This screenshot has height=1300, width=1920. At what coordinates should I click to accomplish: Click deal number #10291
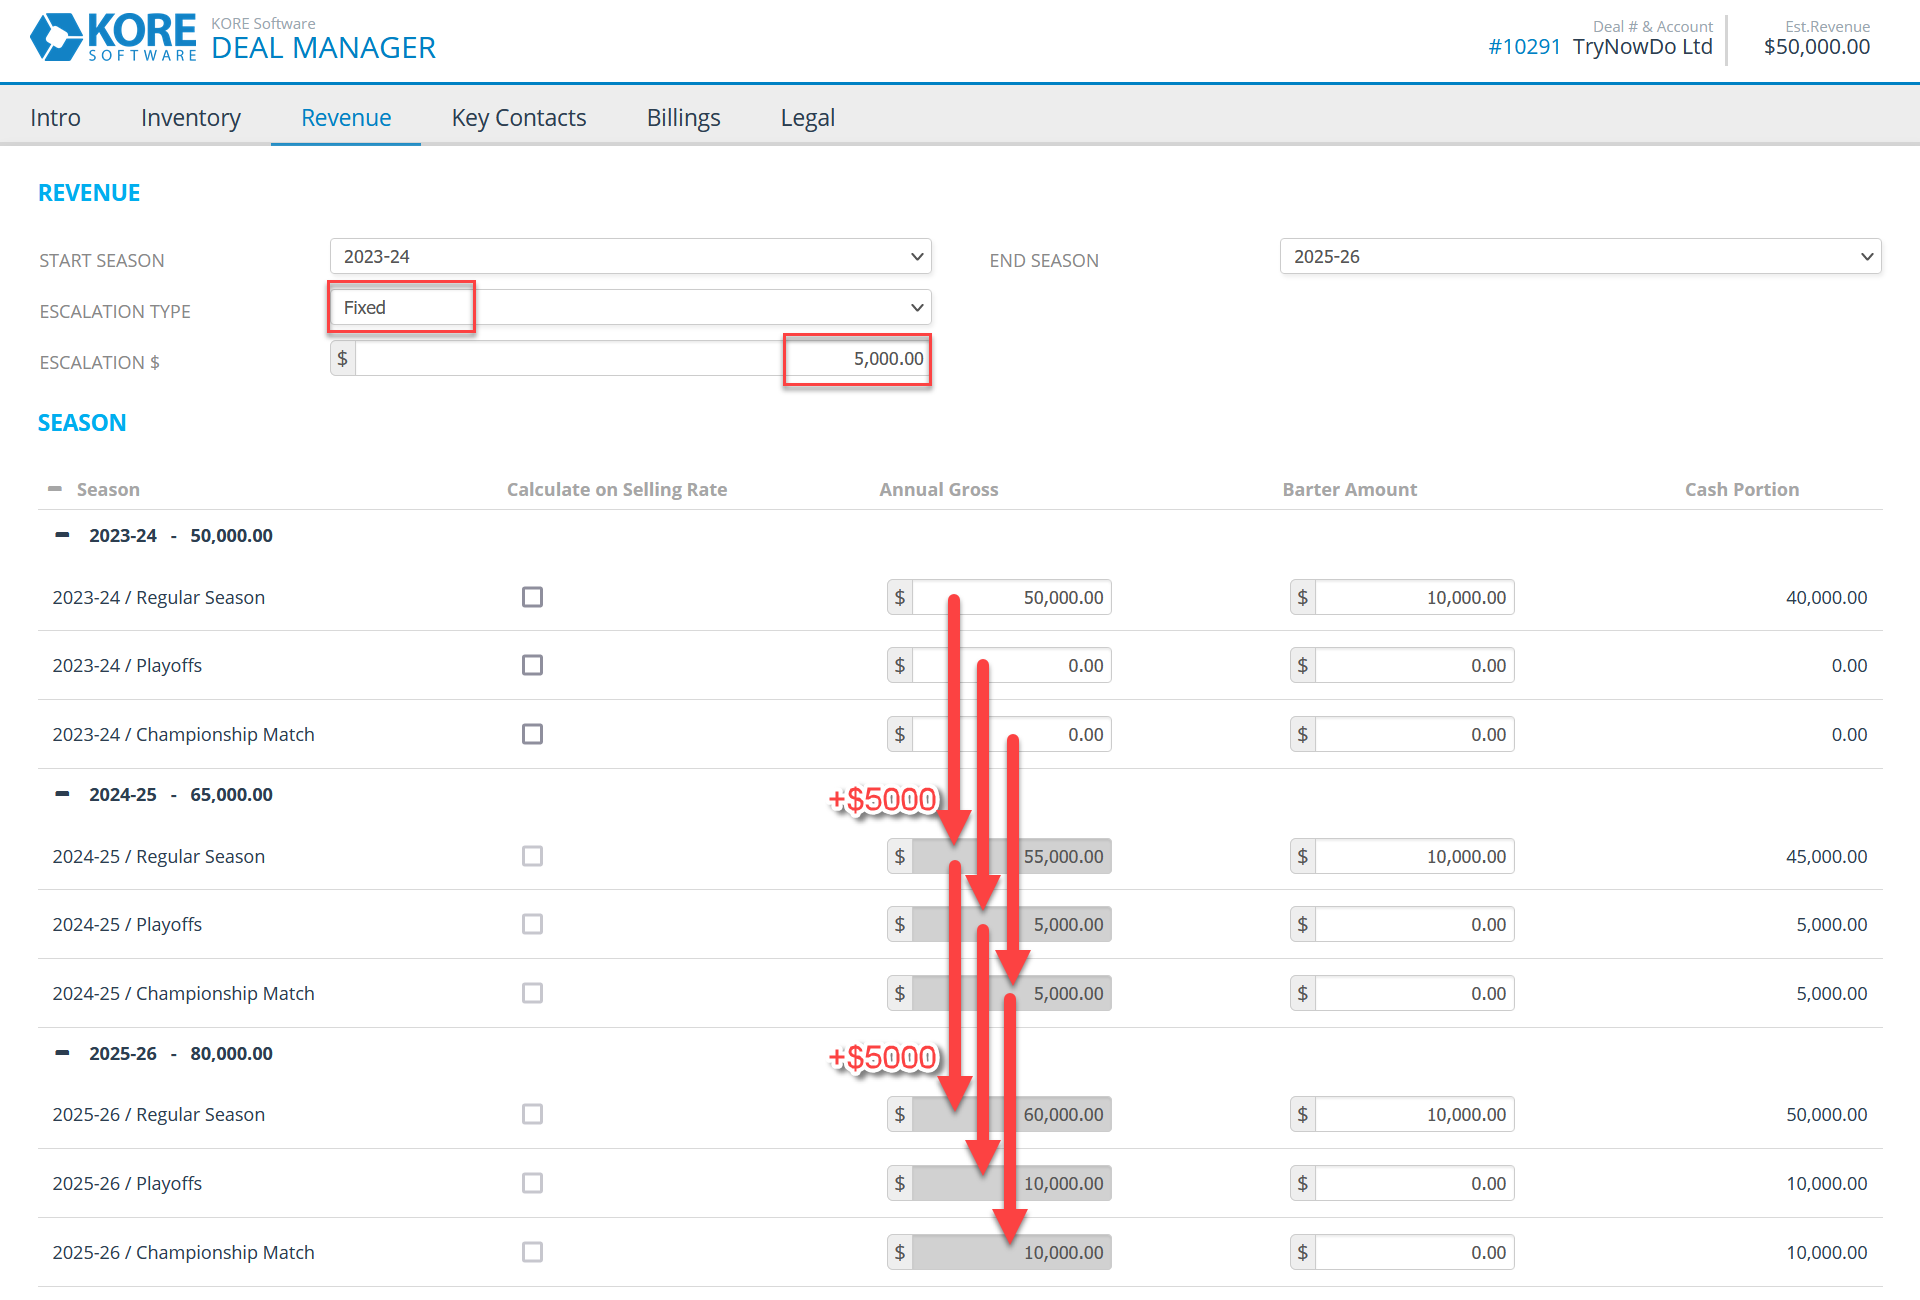(x=1524, y=46)
